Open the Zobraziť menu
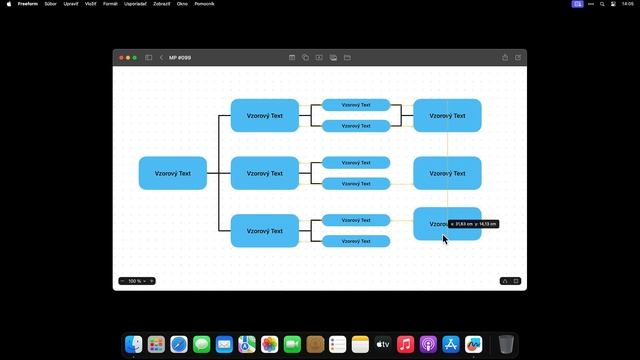This screenshot has width=640, height=360. click(162, 4)
